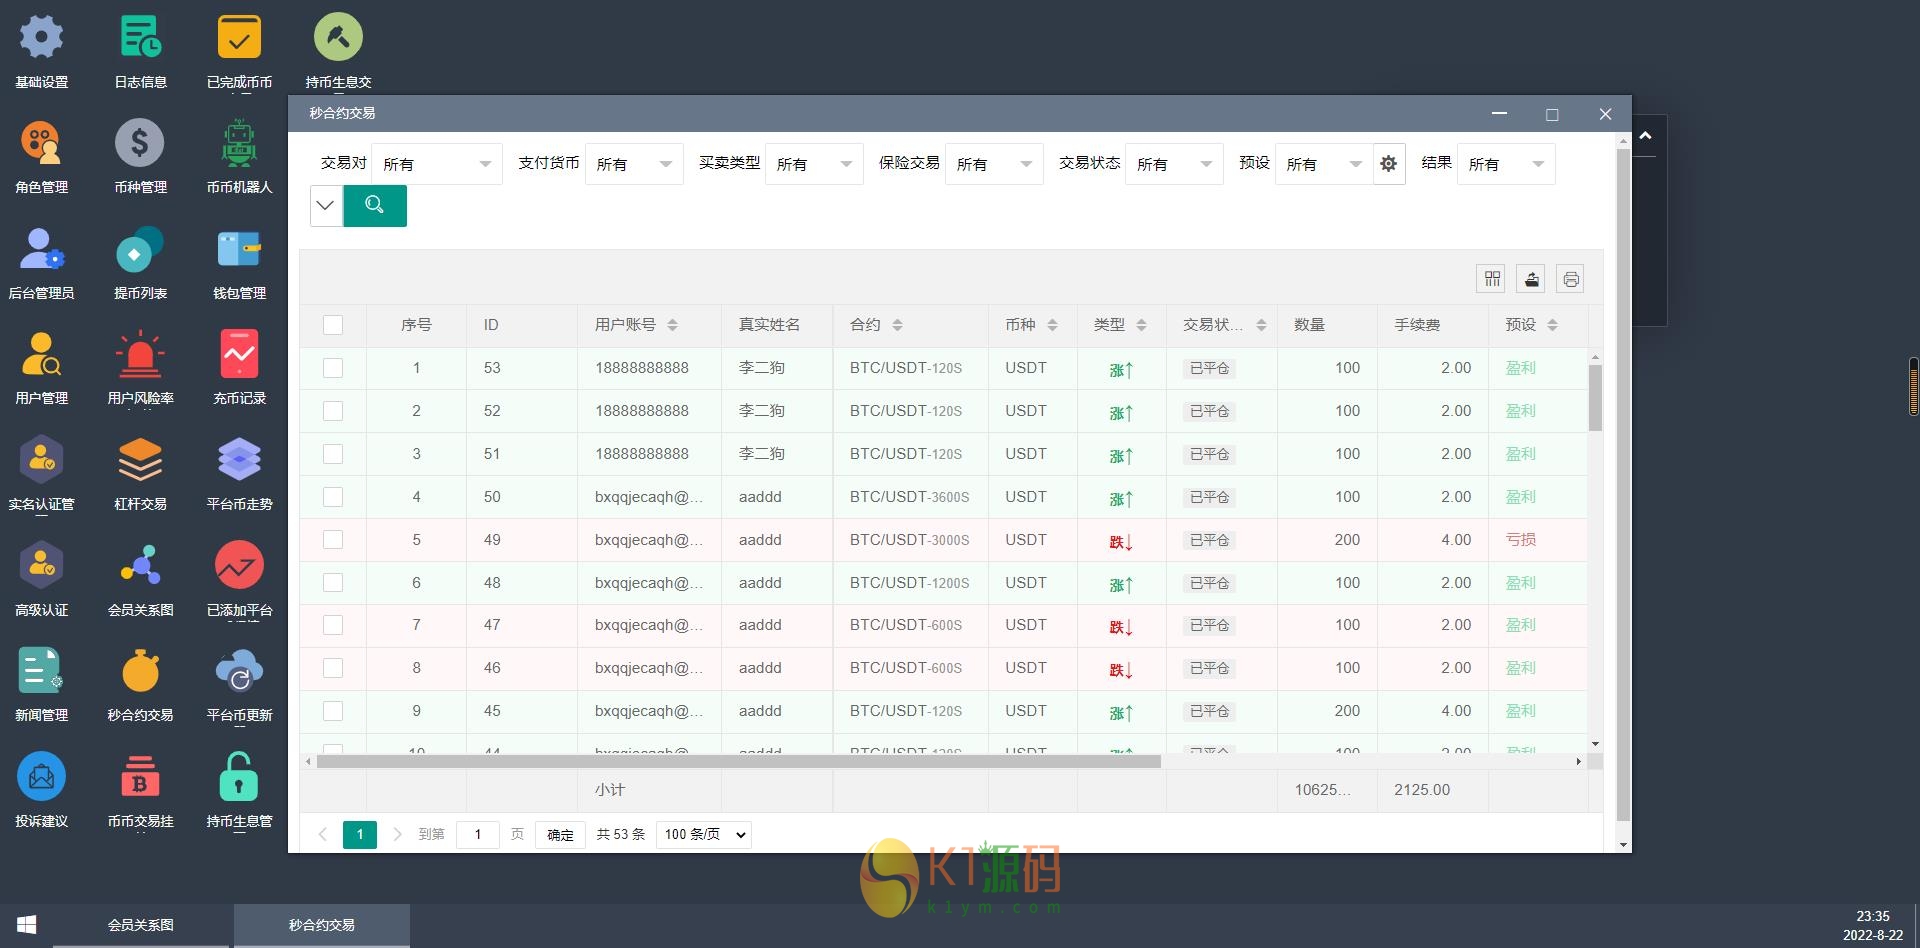Select the checkbox for ID 49 row
The height and width of the screenshot is (948, 1920).
(333, 540)
